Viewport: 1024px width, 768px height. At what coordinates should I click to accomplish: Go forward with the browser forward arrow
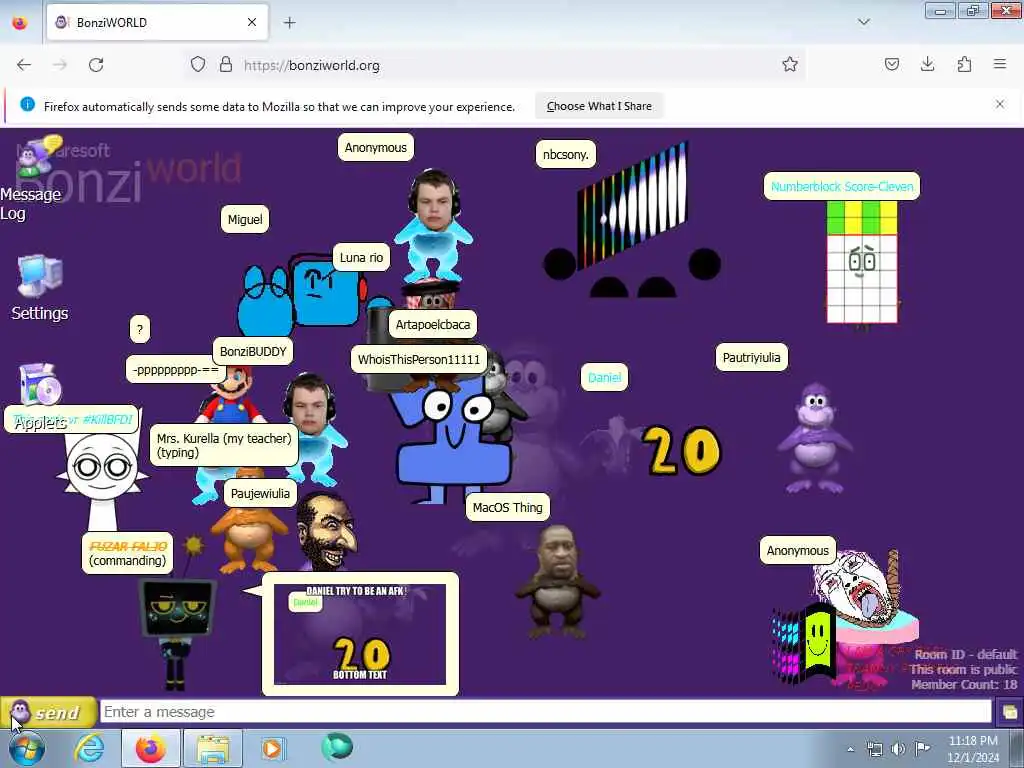(60, 65)
